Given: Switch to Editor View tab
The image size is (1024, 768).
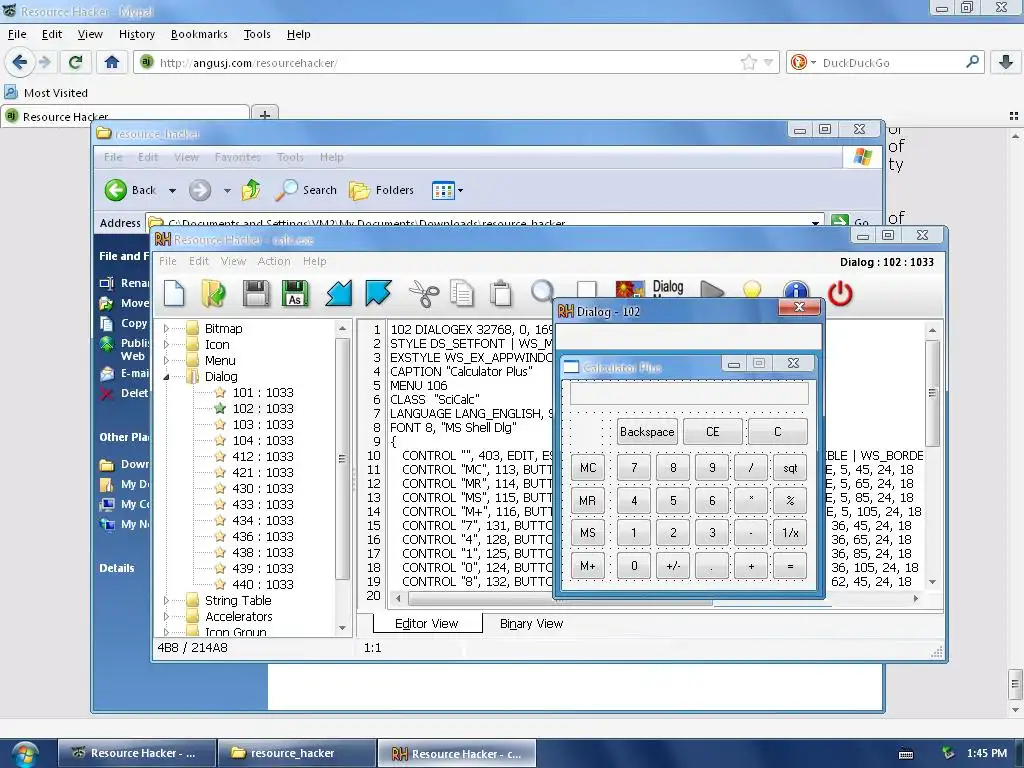Looking at the screenshot, I should coord(427,624).
